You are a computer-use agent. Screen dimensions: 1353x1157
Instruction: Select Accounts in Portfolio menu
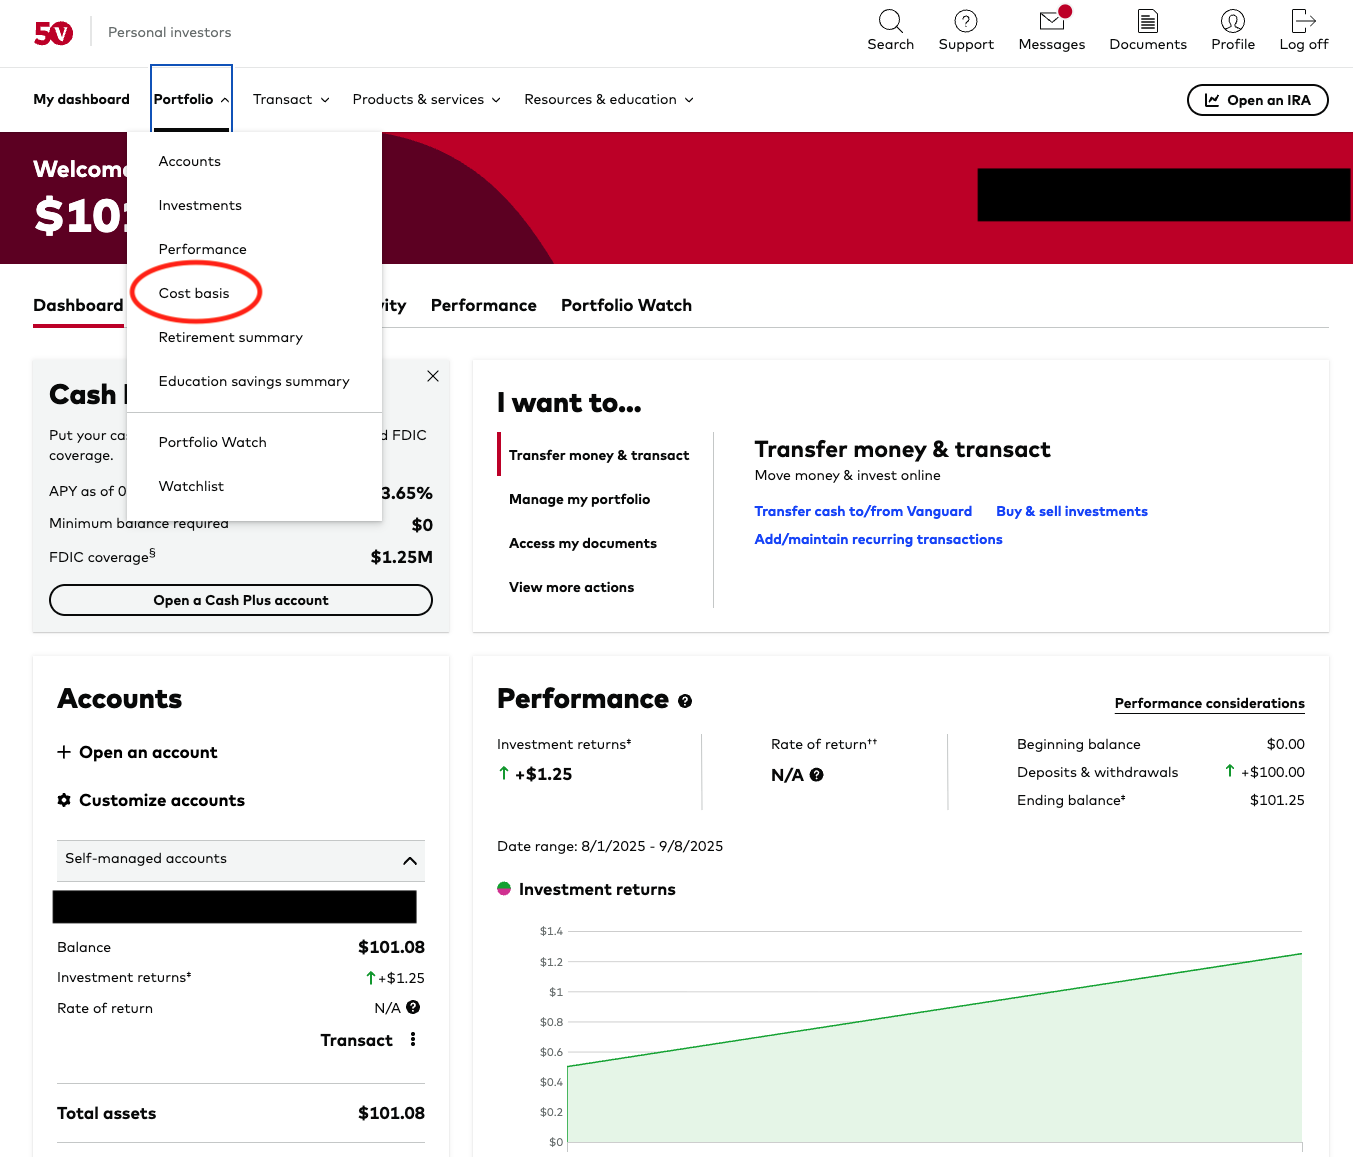190,161
